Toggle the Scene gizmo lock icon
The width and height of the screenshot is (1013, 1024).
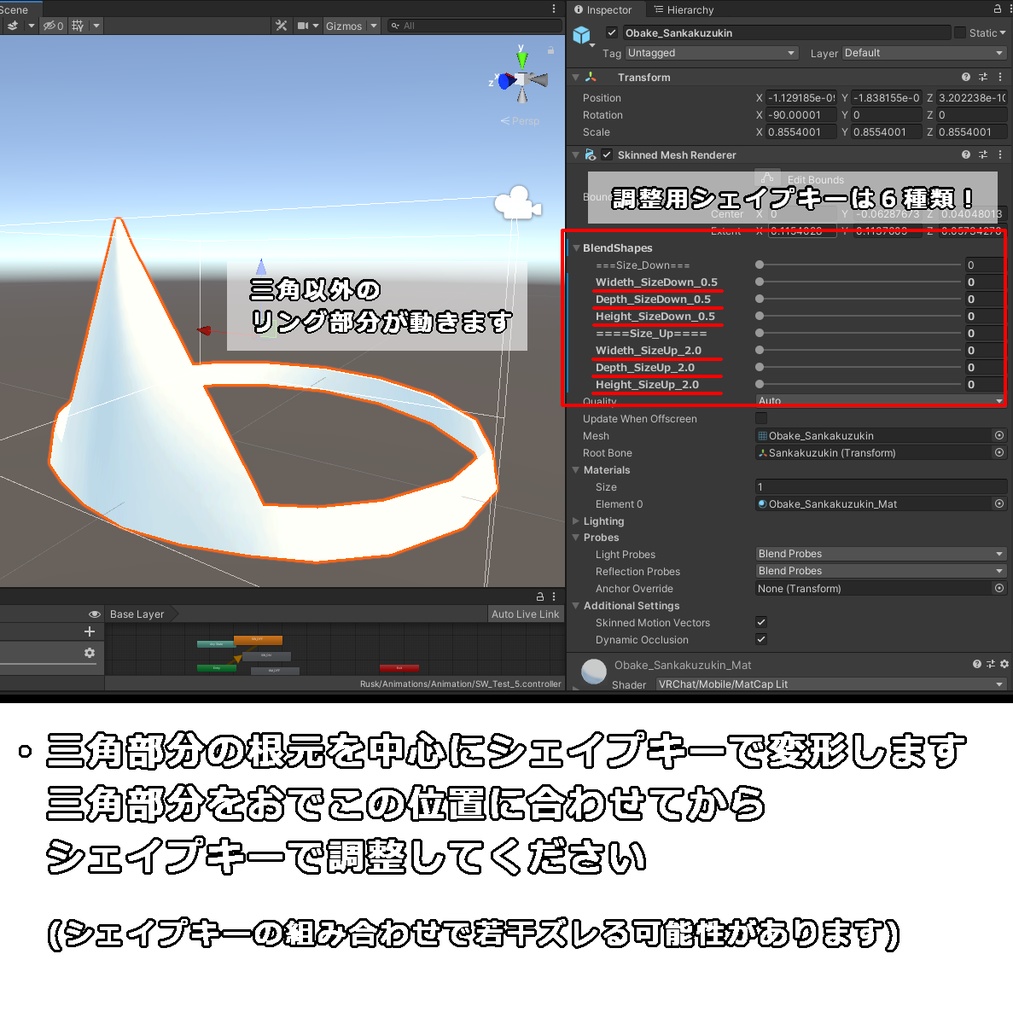pyautogui.click(x=551, y=50)
